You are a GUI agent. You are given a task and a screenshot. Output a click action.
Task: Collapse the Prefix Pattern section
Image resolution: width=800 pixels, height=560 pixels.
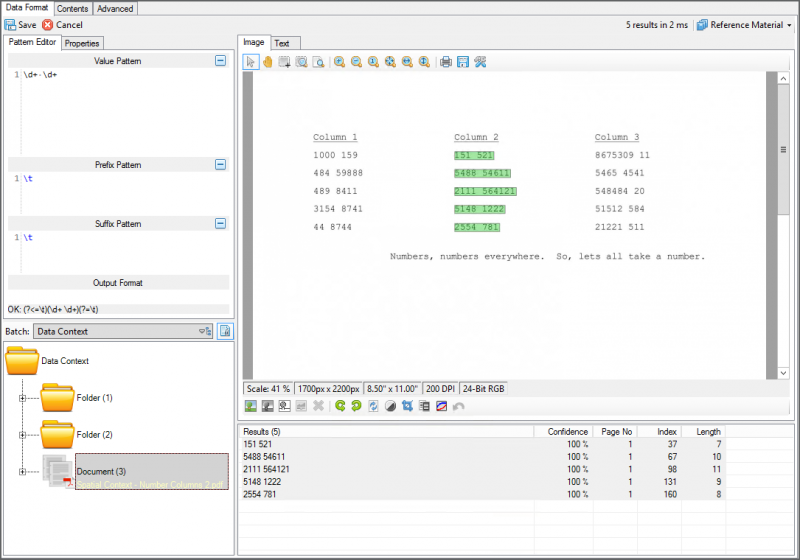point(220,165)
